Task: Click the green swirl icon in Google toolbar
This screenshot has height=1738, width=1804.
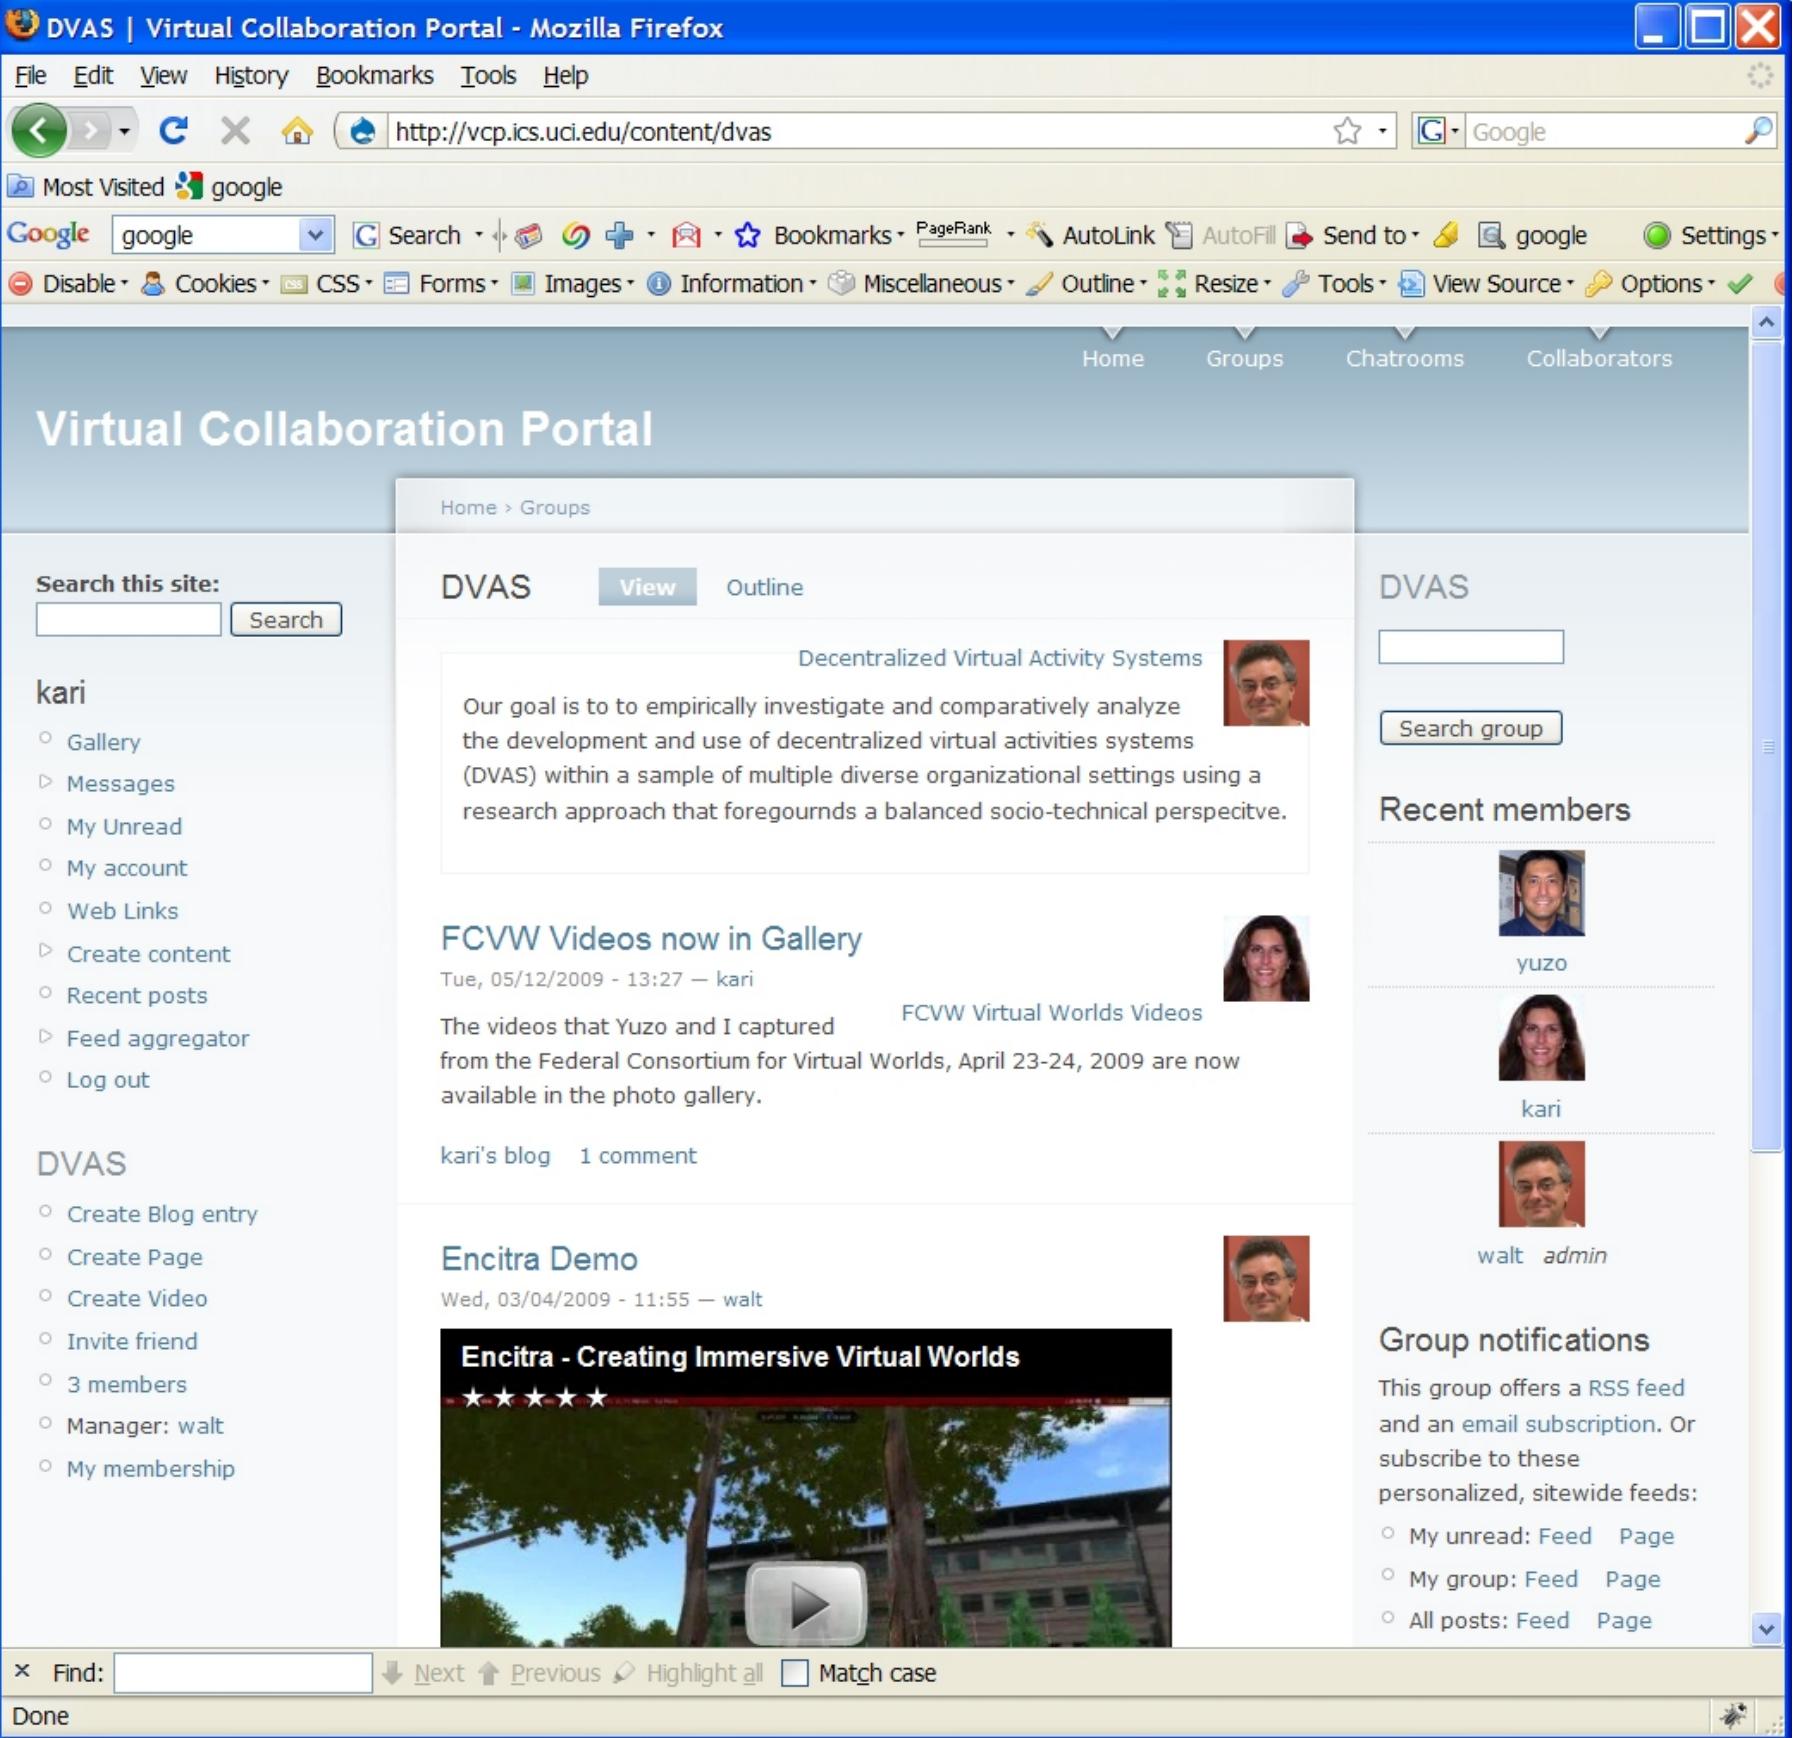Action: [575, 235]
